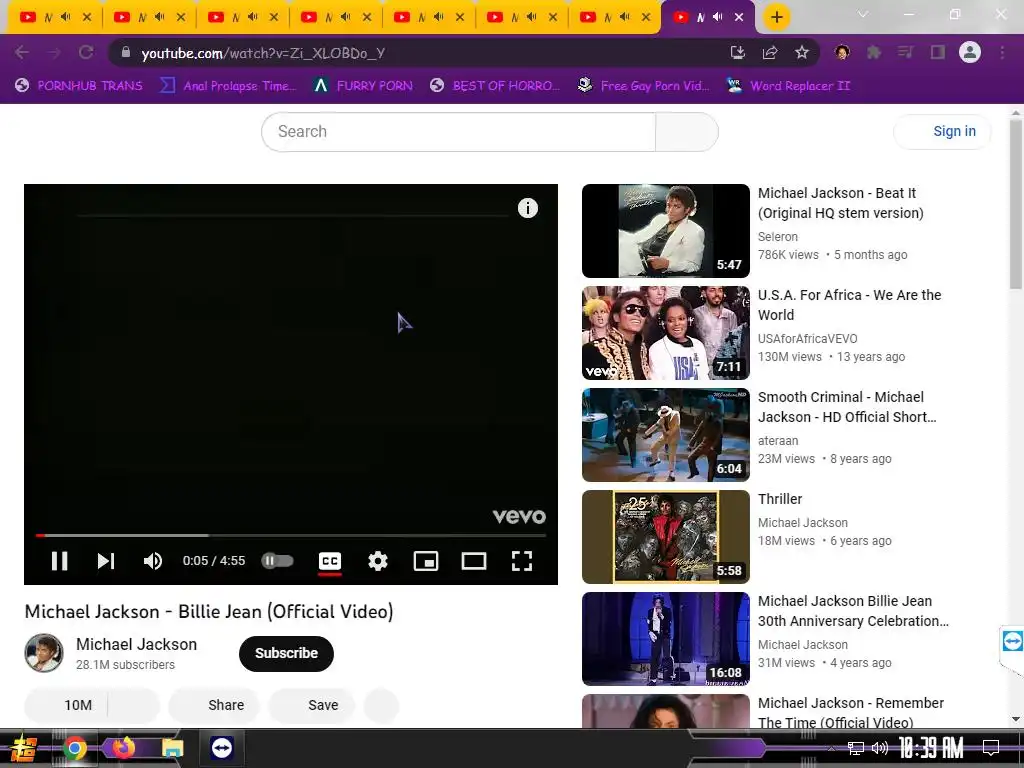Open Smooth Criminal video title

847,407
